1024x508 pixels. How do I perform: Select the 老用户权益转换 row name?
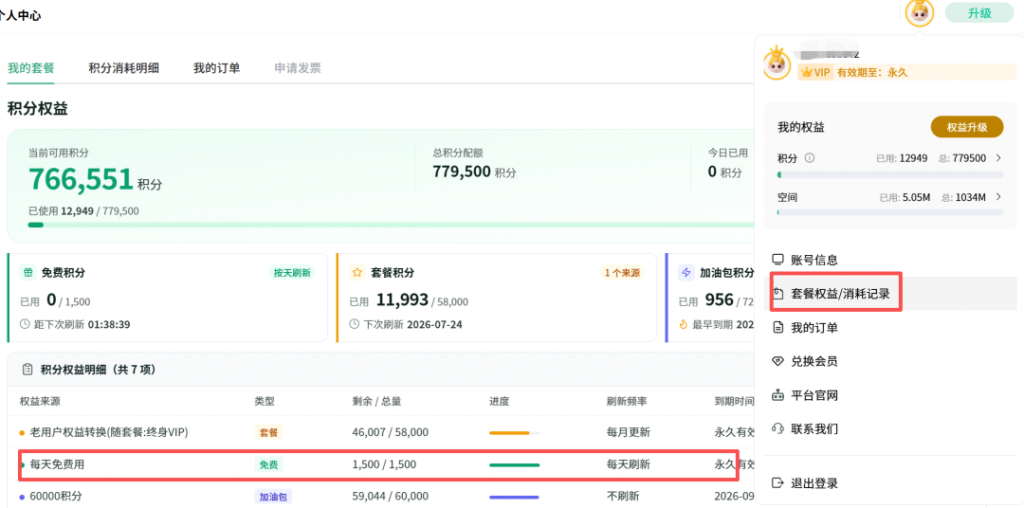tap(109, 432)
